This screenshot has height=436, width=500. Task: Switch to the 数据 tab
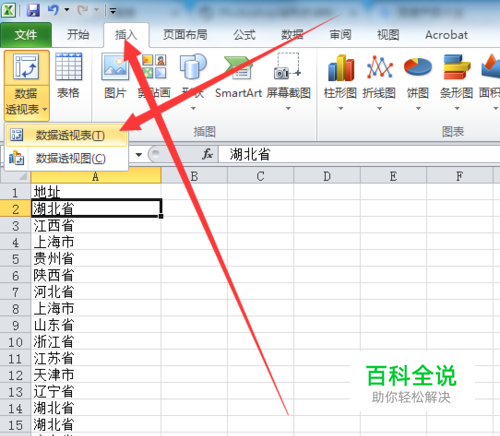[x=292, y=35]
